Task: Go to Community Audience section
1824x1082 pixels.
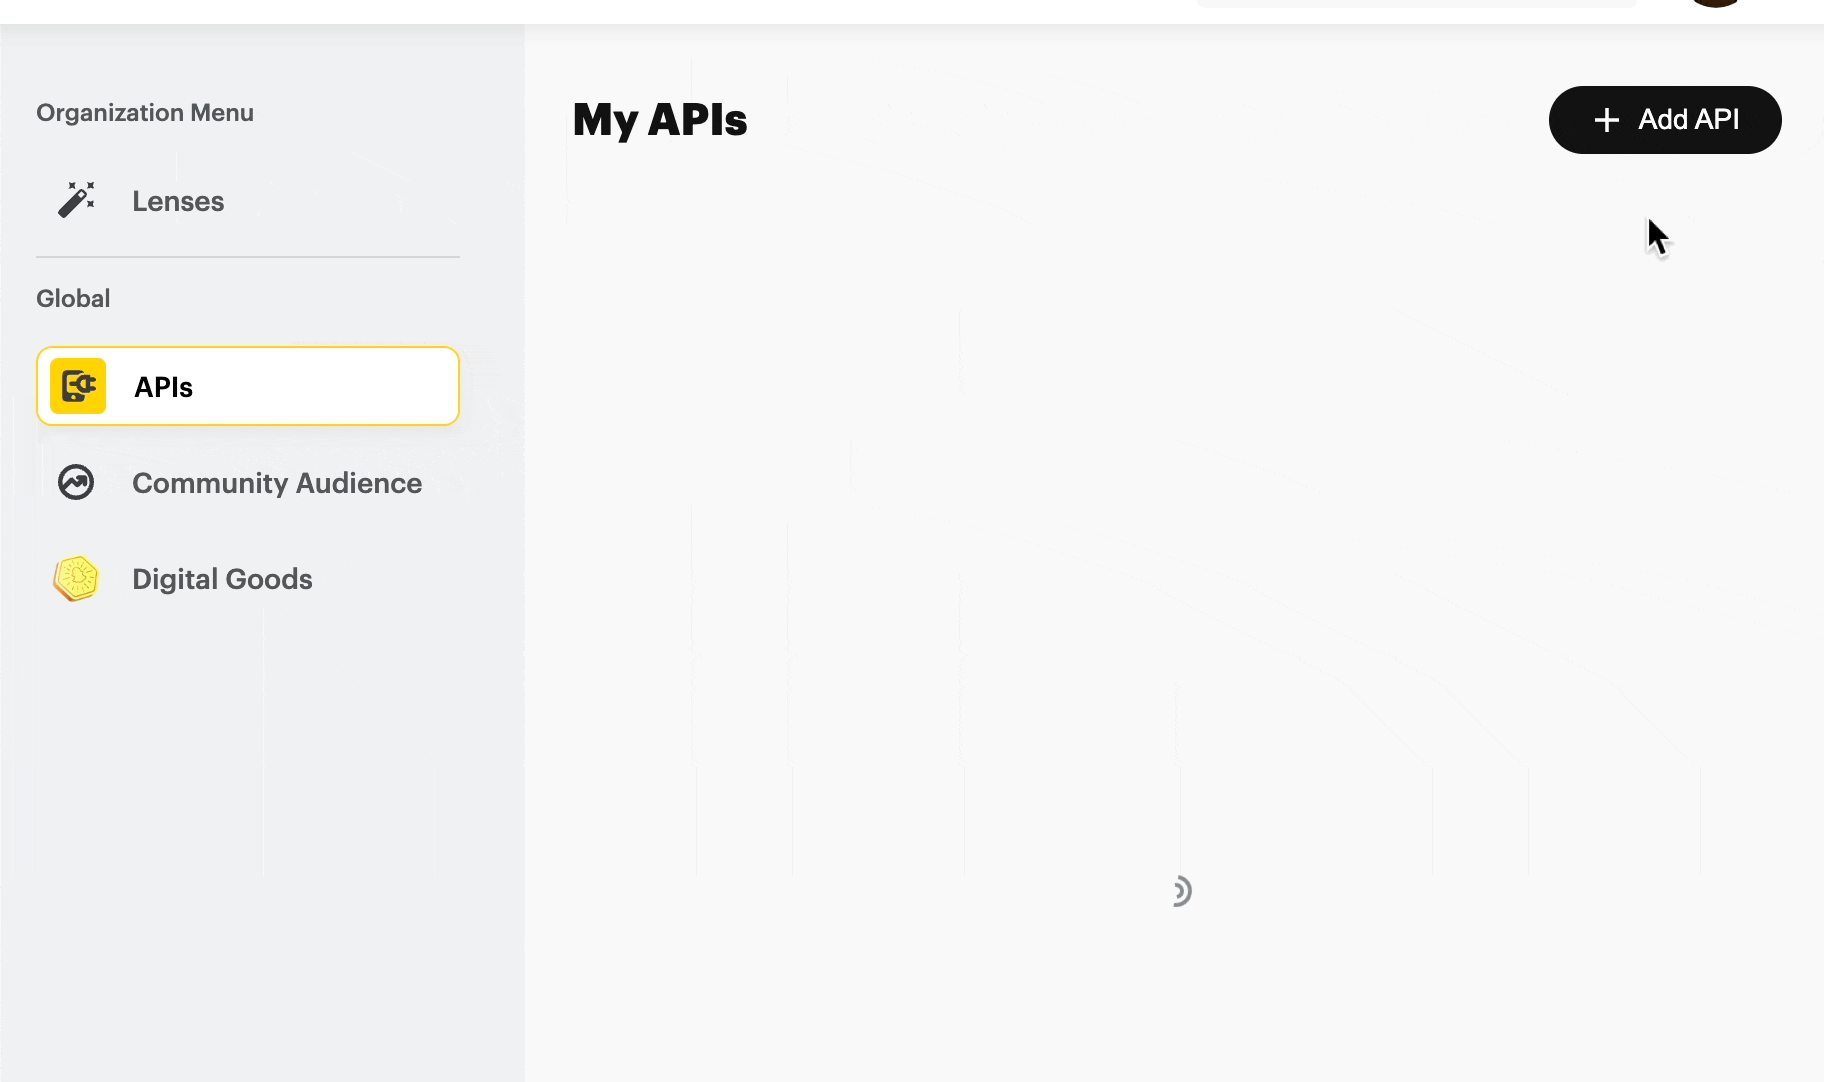Action: [277, 483]
